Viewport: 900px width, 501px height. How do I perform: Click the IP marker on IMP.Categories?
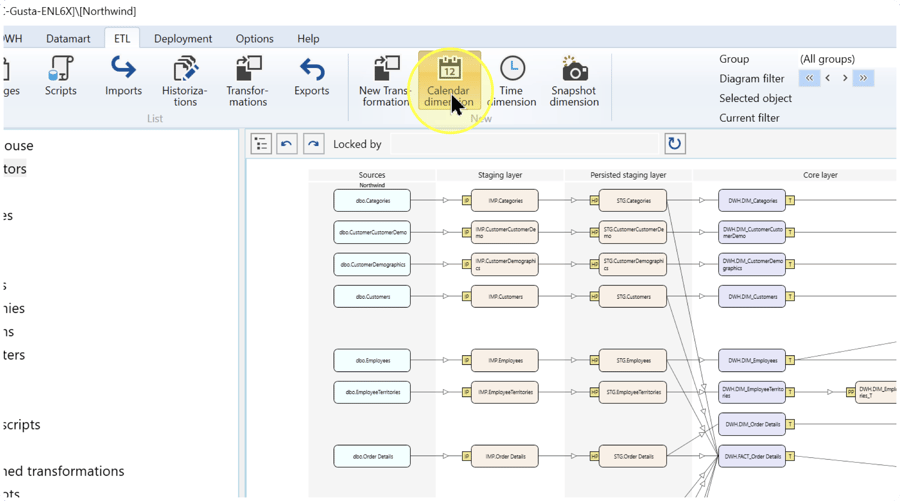(x=466, y=200)
